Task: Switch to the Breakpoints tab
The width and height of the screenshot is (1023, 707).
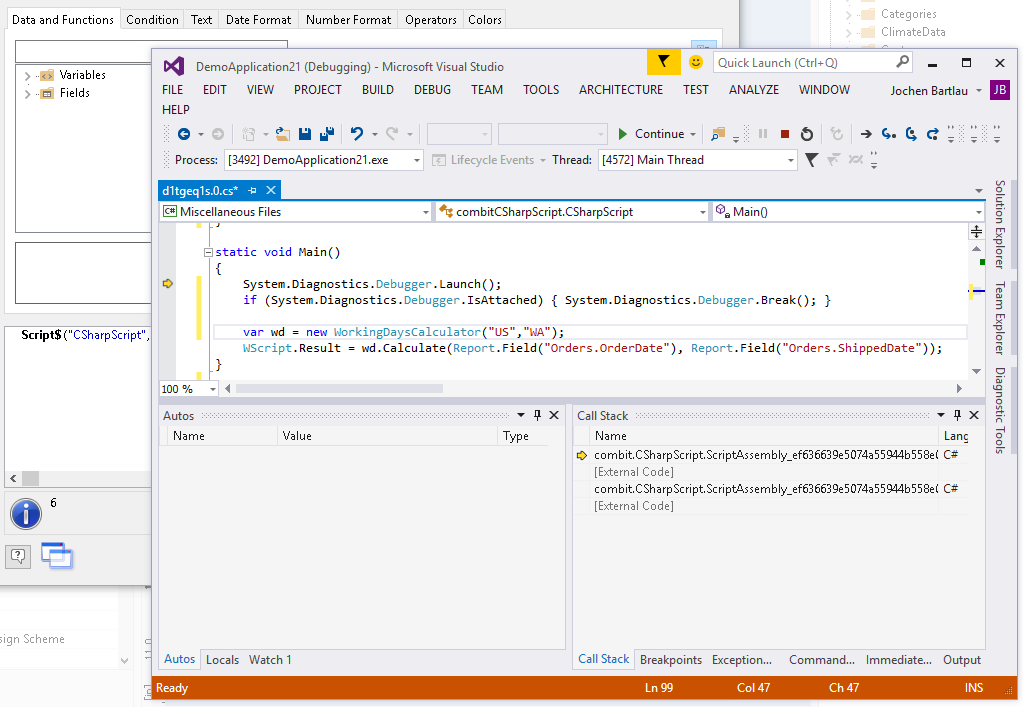Action: pyautogui.click(x=671, y=659)
